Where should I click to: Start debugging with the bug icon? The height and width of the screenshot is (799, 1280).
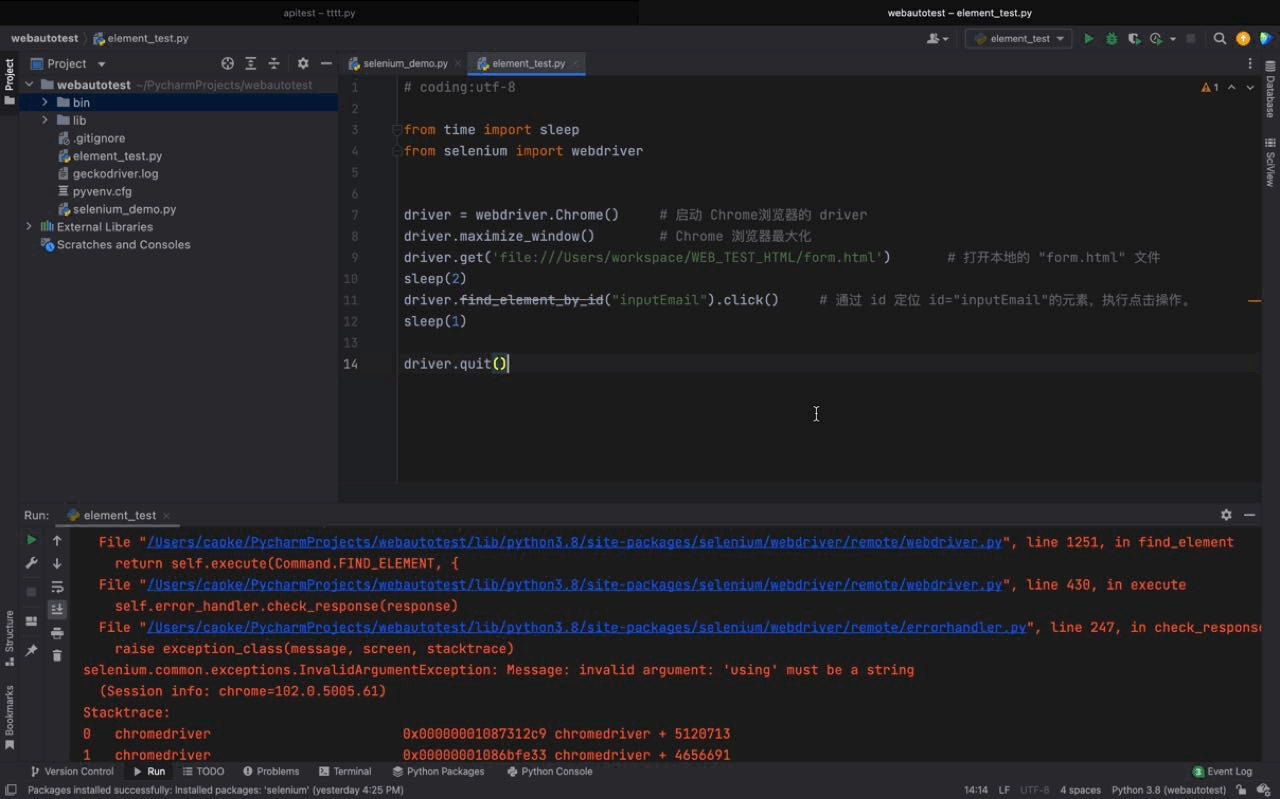(1112, 39)
